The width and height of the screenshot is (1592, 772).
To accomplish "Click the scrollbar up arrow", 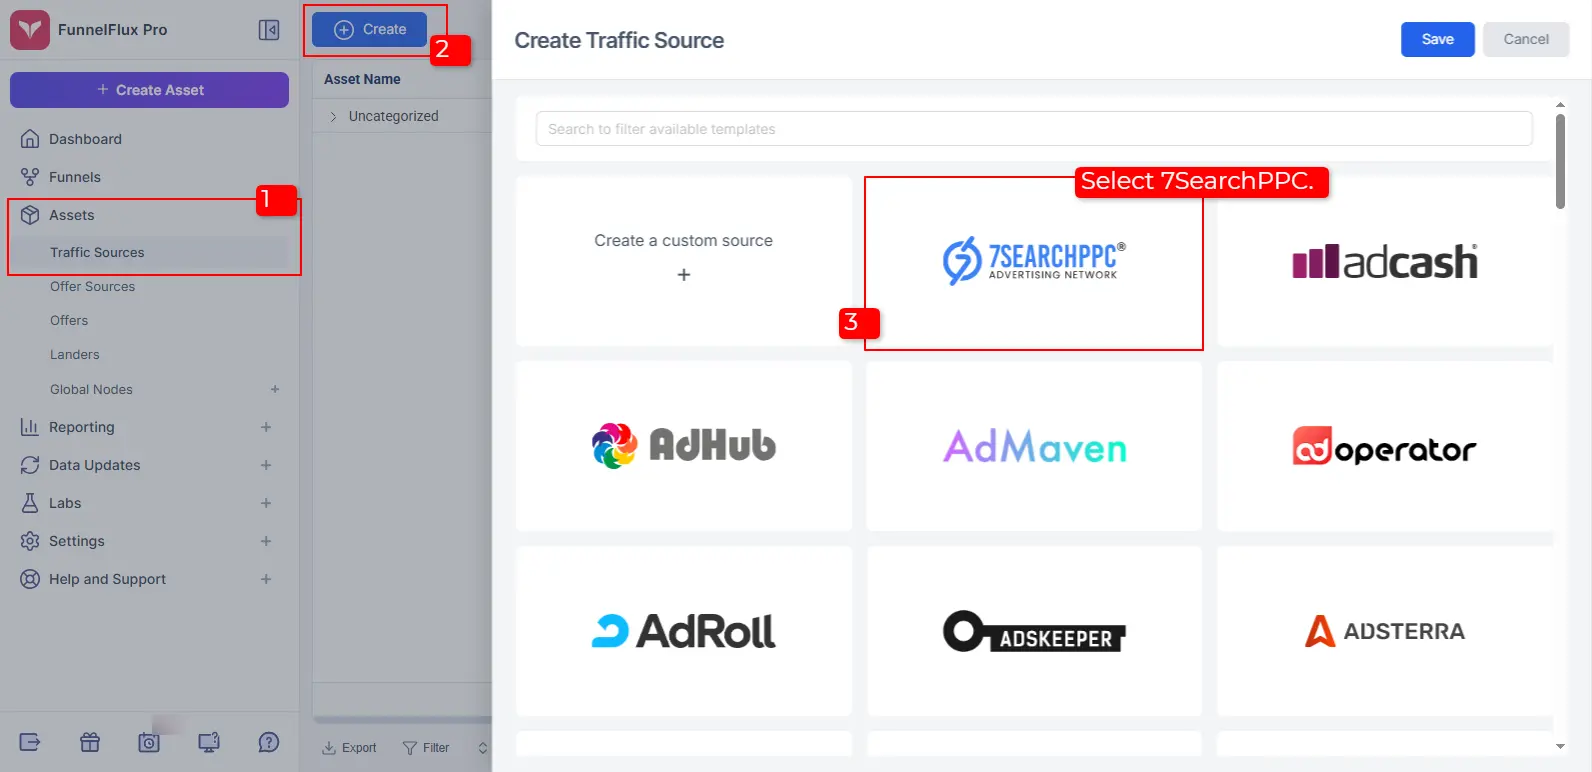I will coord(1560,104).
